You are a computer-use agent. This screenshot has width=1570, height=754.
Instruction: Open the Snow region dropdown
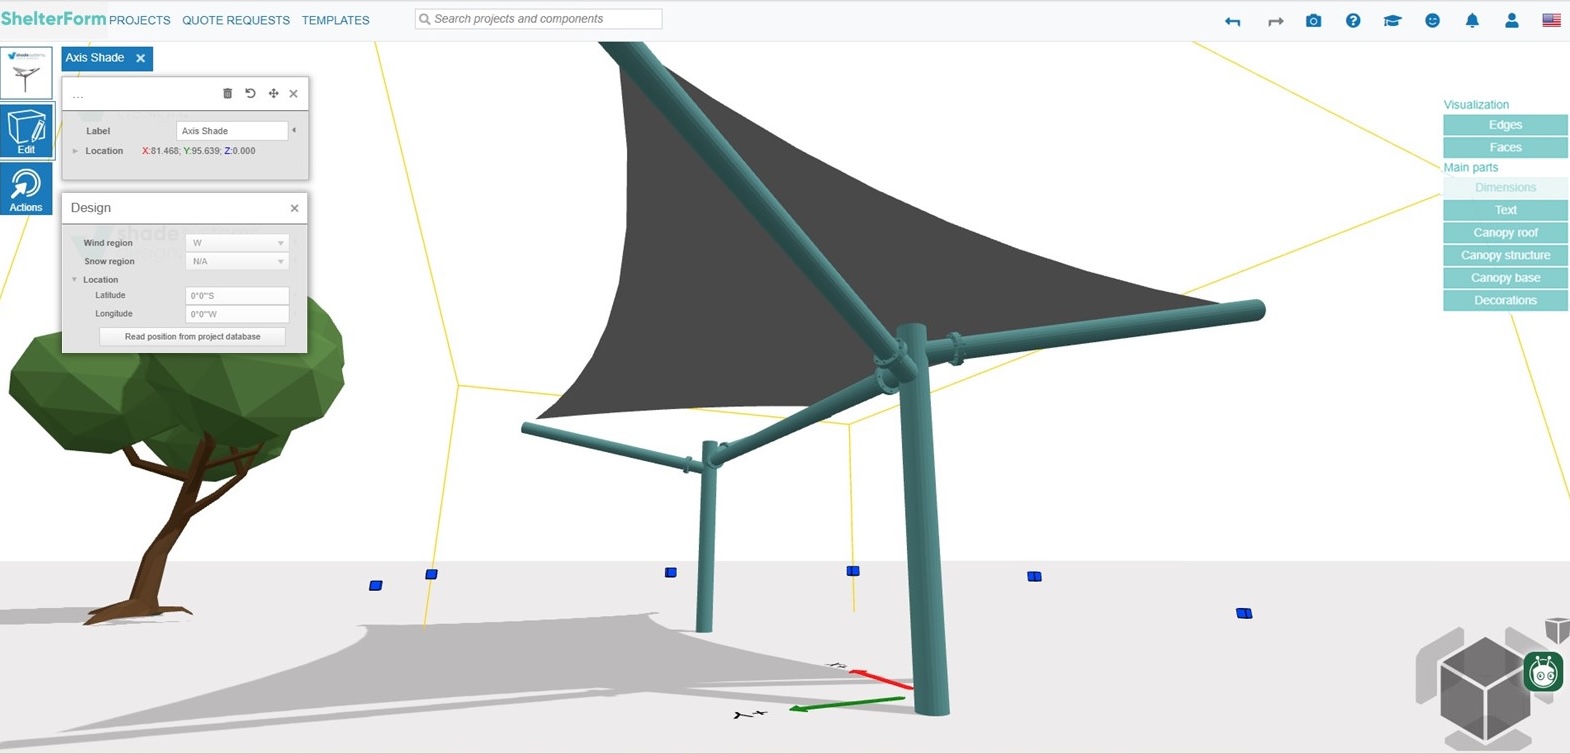coord(237,262)
